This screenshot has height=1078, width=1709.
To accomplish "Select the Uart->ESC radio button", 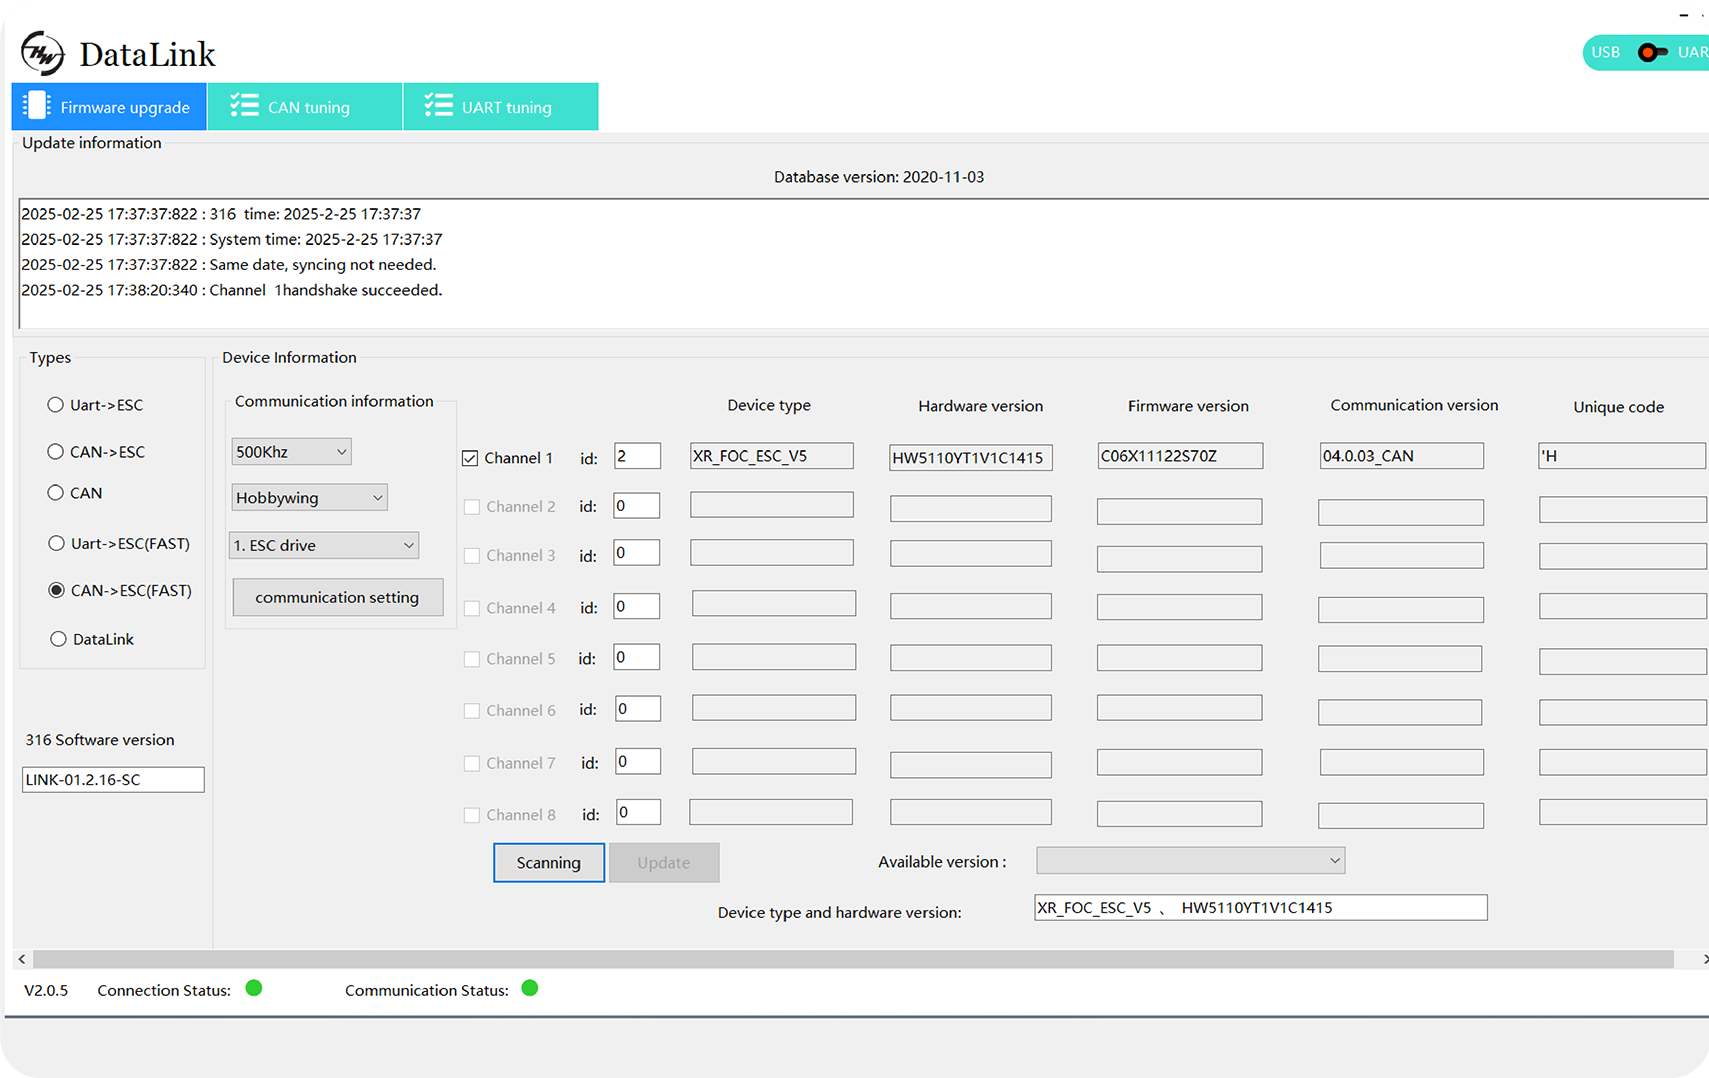I will tap(56, 405).
